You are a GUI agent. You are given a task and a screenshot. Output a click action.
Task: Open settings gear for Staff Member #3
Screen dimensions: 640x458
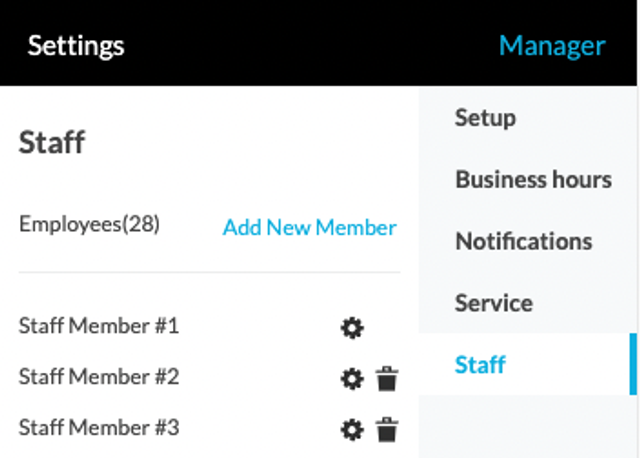tap(352, 429)
